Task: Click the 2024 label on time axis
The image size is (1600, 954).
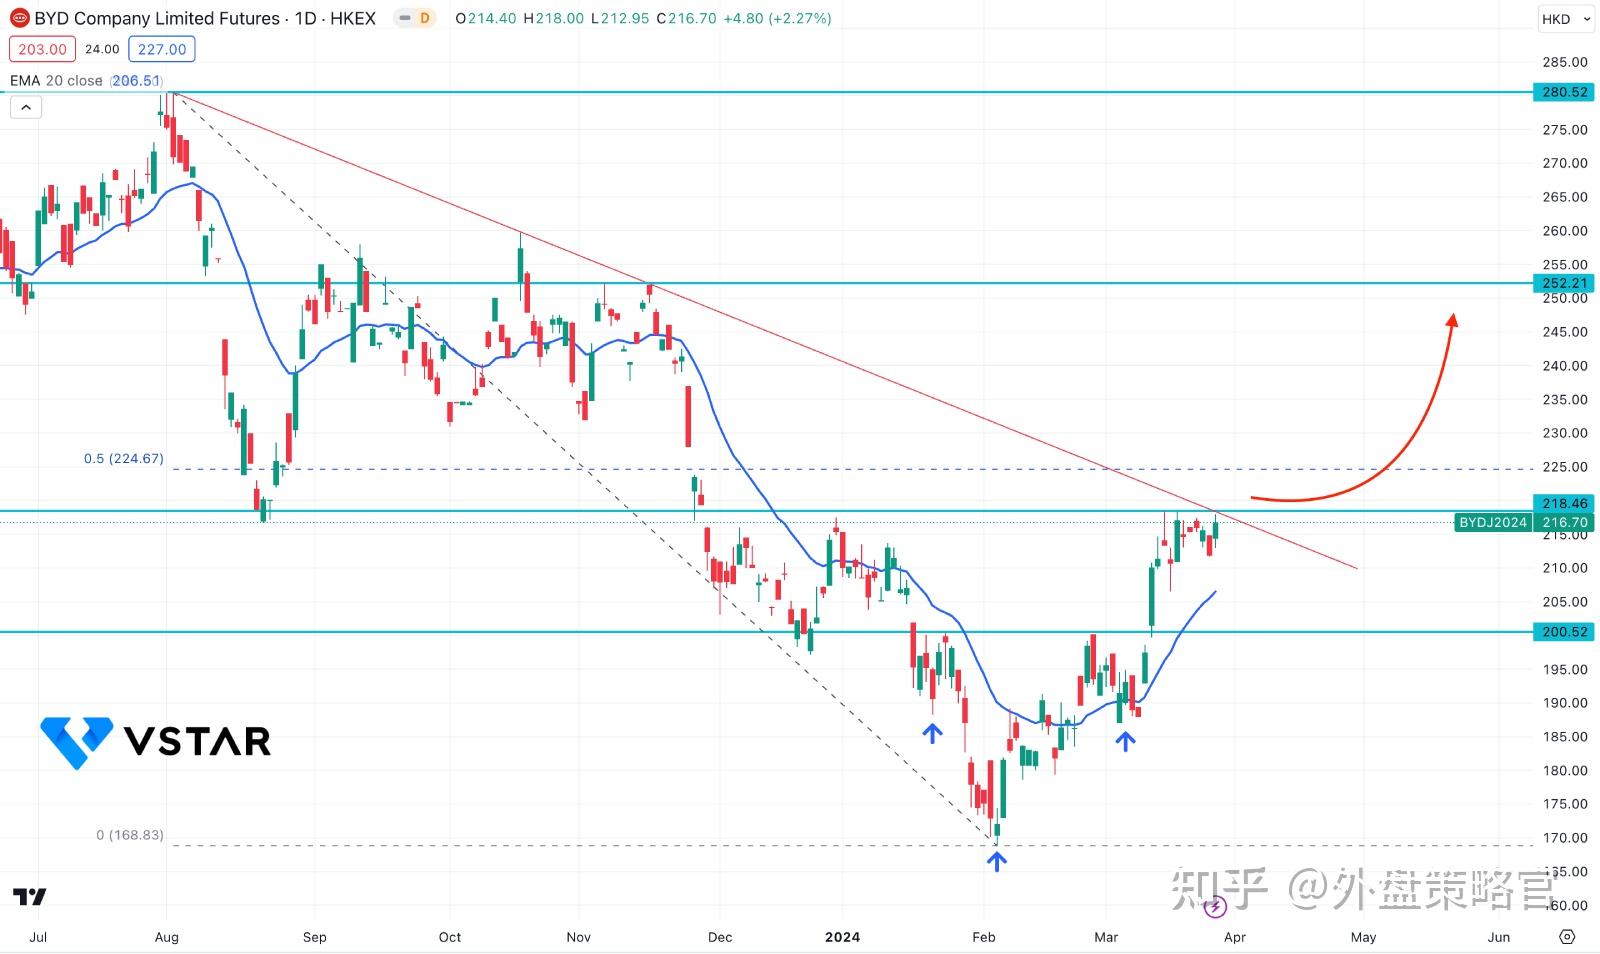Action: (x=842, y=937)
